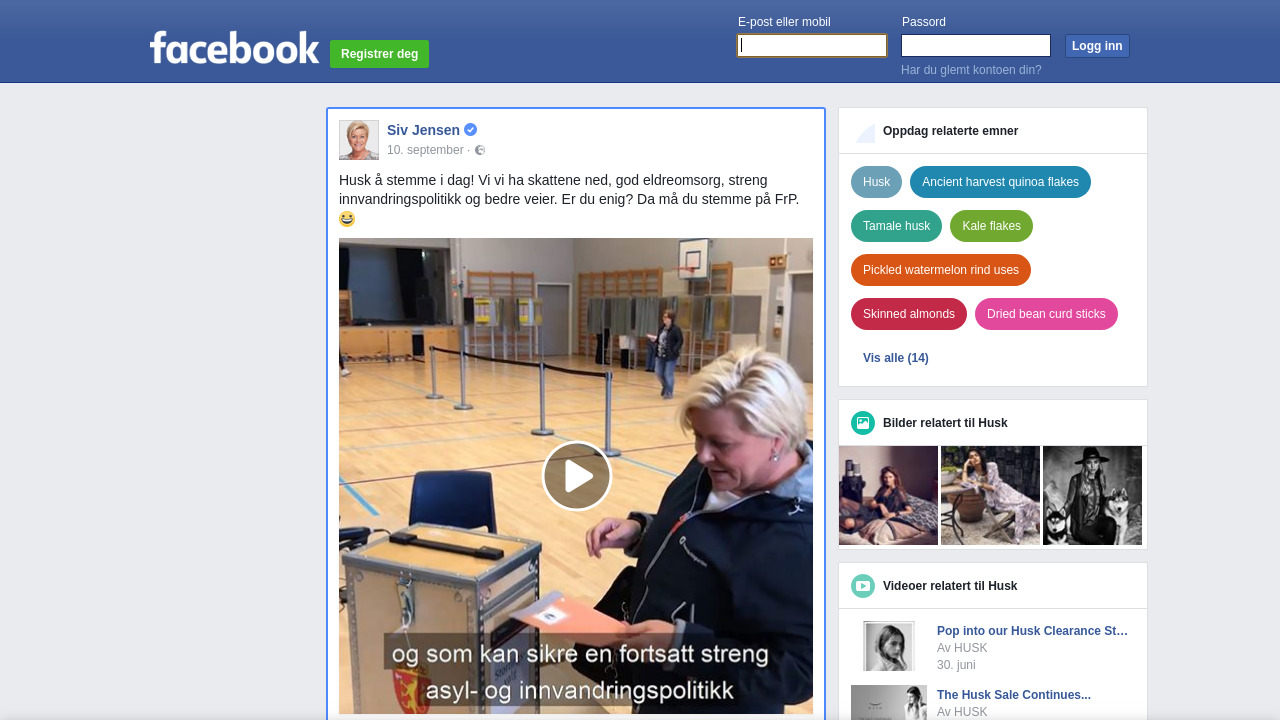This screenshot has height=720, width=1280.
Task: Select the Husk topic tag
Action: pos(876,182)
